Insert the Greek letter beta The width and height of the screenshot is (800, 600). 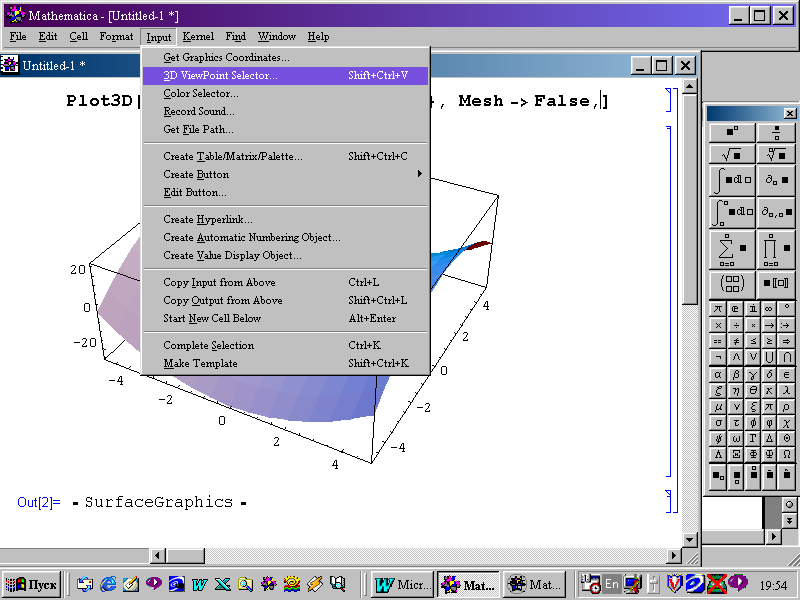coord(736,374)
